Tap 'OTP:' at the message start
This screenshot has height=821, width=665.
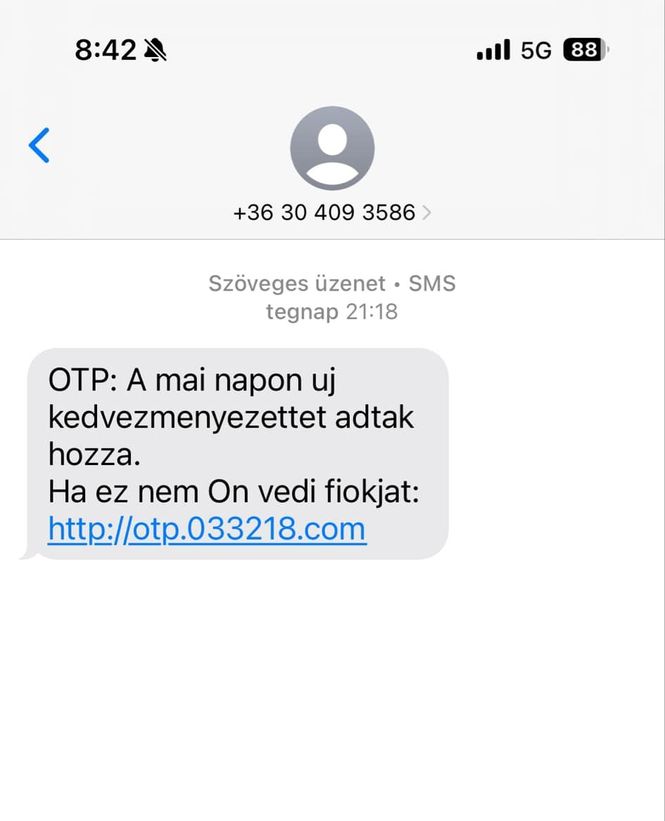click(x=83, y=380)
